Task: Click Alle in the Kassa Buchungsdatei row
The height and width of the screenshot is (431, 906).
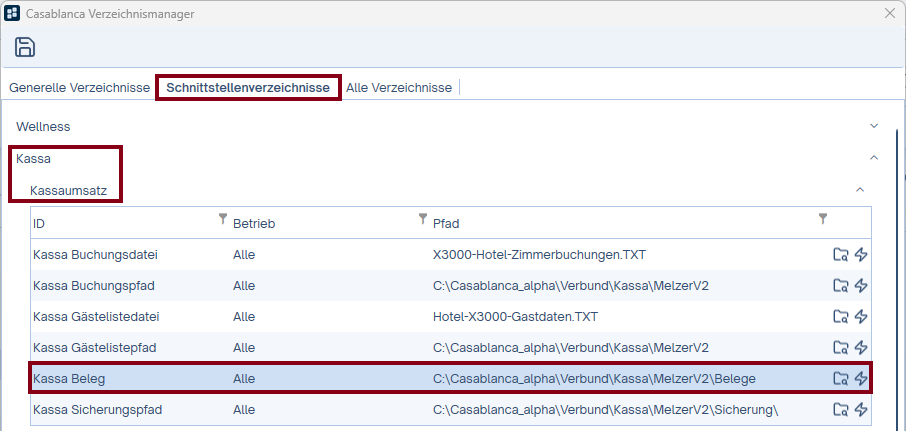Action: (x=244, y=255)
